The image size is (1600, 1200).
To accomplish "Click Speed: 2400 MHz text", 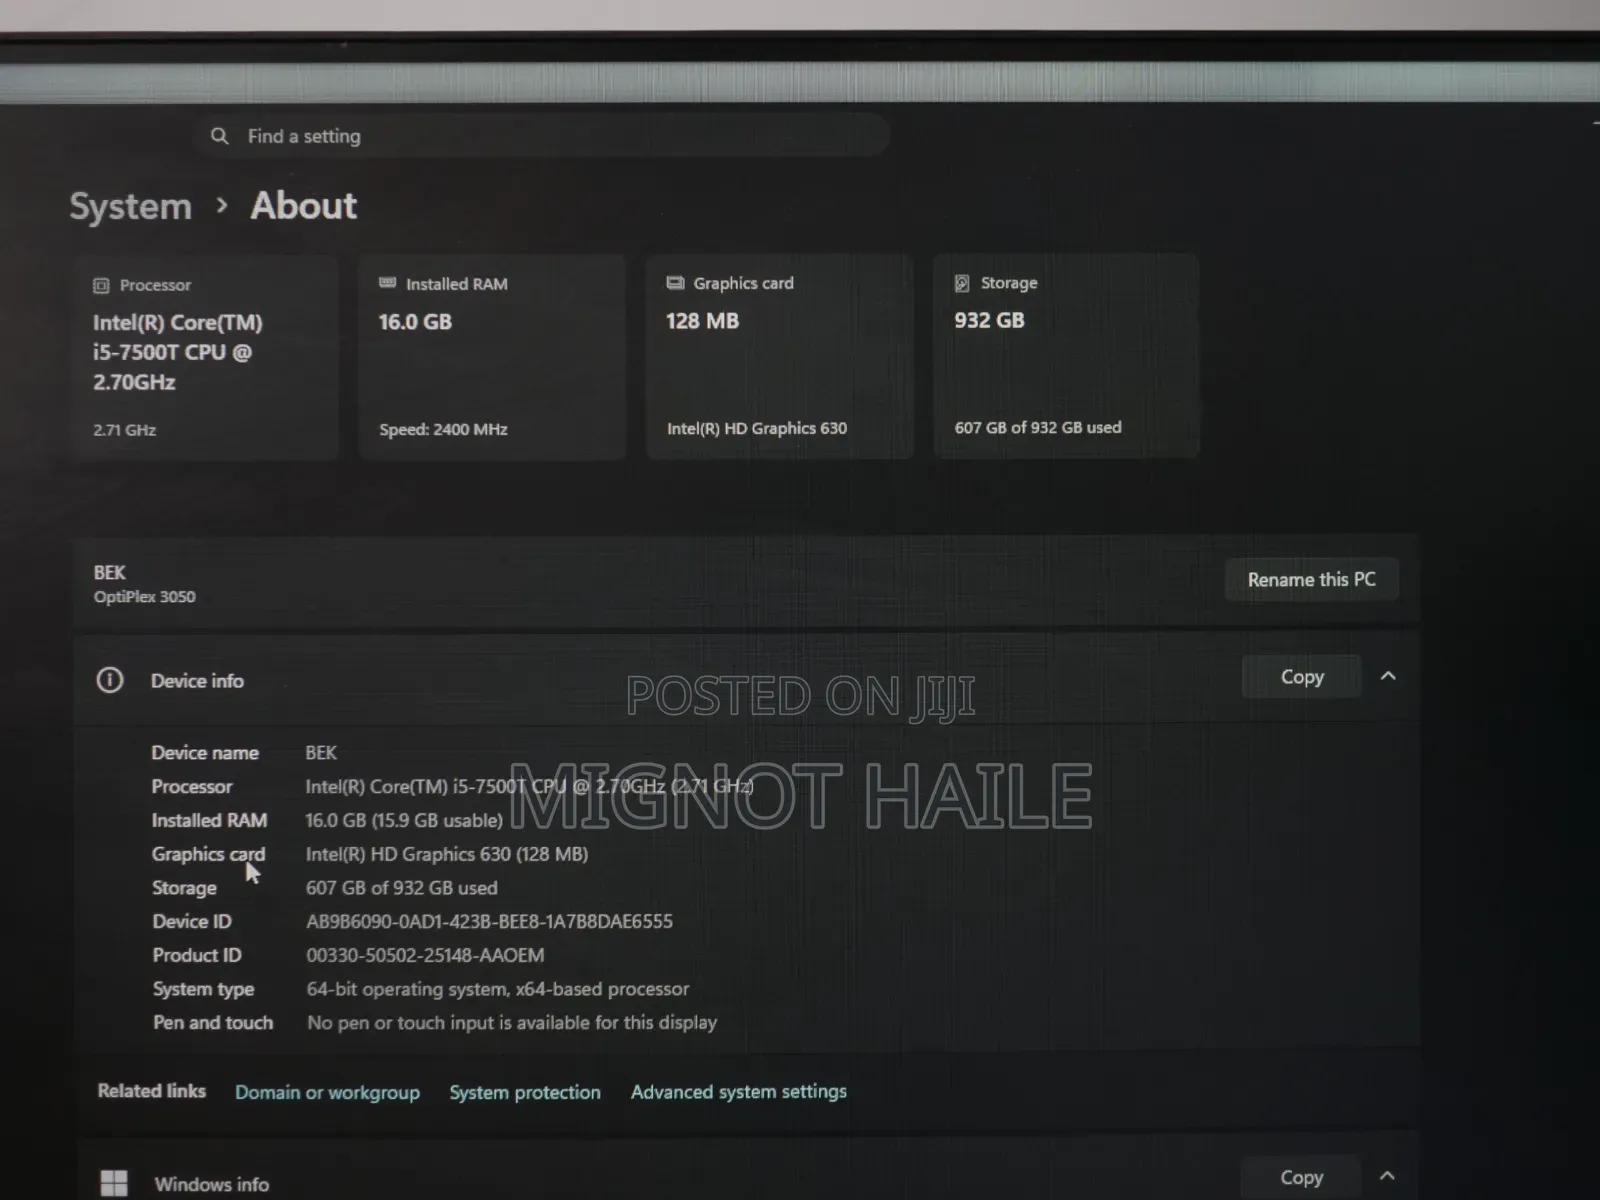I will pos(443,429).
